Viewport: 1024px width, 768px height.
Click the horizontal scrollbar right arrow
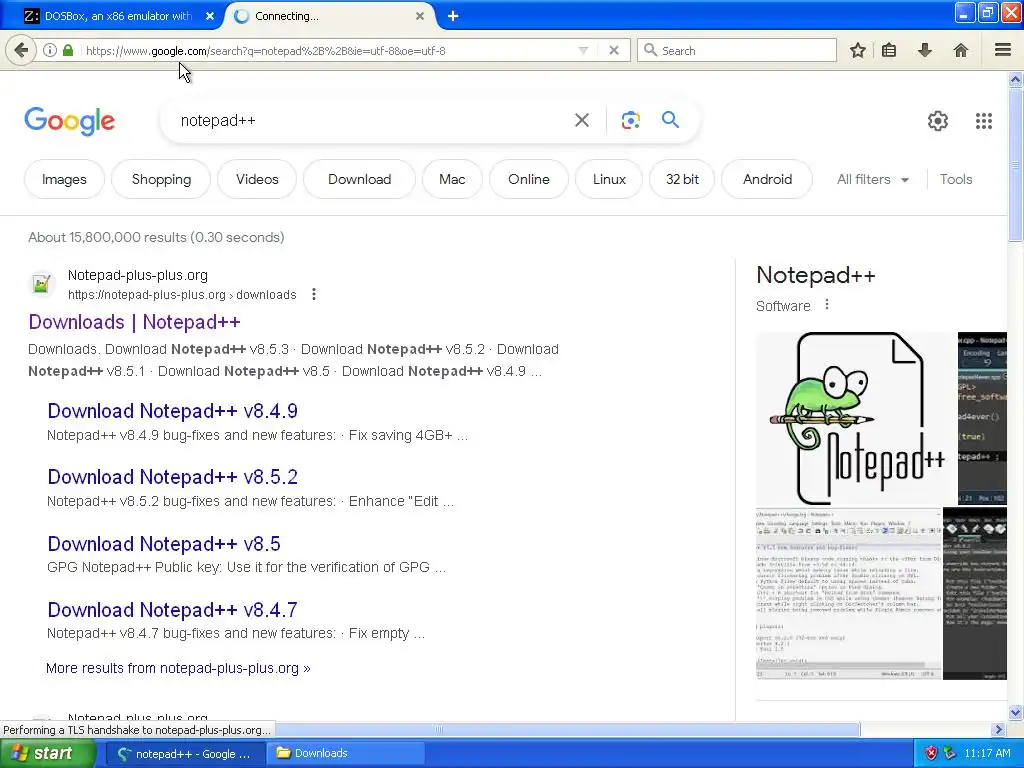tap(998, 729)
